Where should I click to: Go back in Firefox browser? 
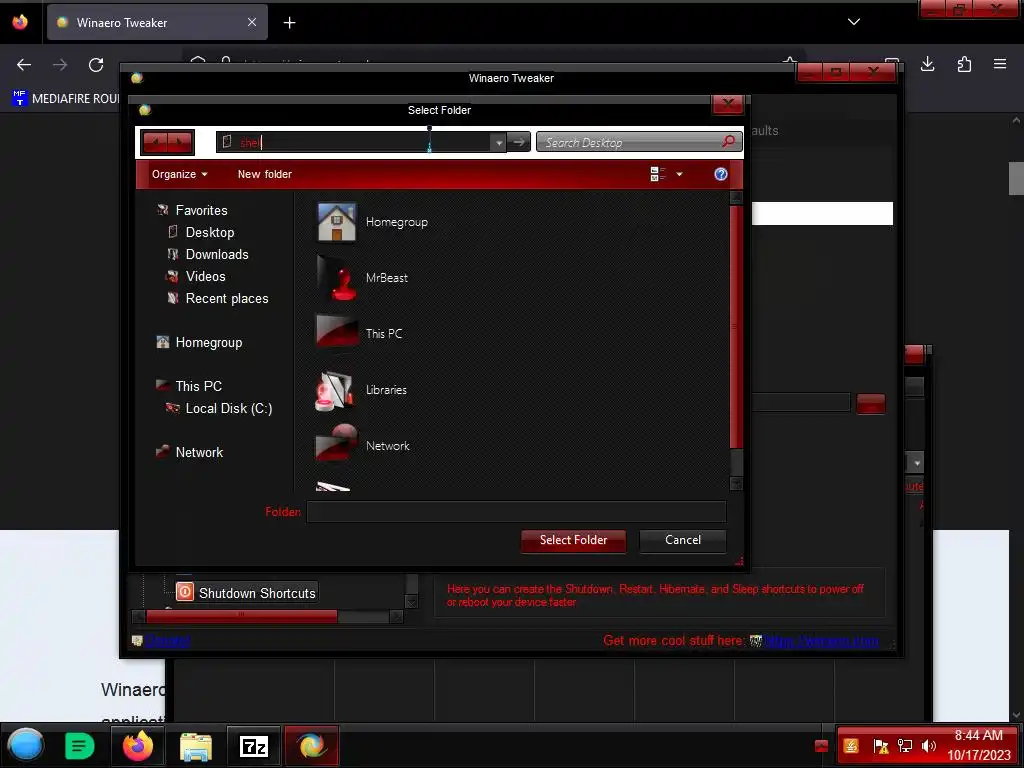pyautogui.click(x=24, y=65)
